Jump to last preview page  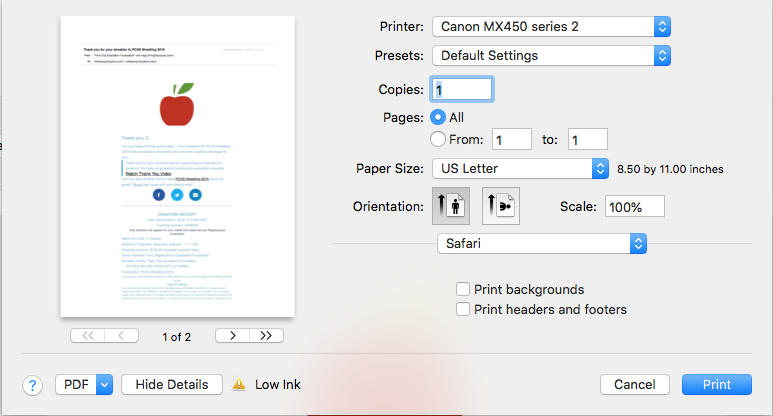point(266,336)
